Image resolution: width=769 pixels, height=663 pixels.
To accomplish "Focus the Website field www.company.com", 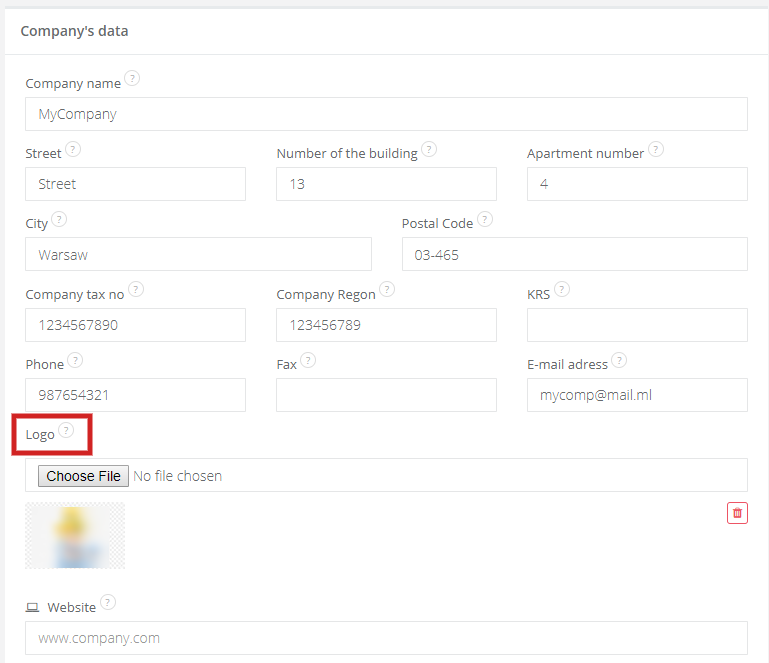I will click(x=386, y=638).
